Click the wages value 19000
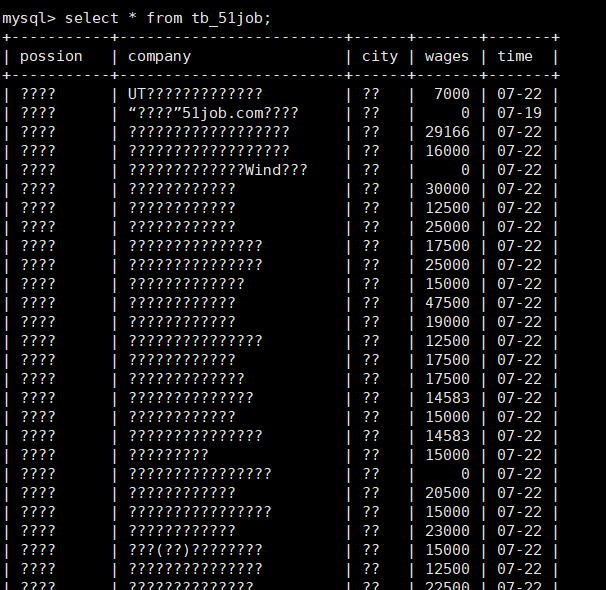Screen dimensions: 606x590 point(447,322)
